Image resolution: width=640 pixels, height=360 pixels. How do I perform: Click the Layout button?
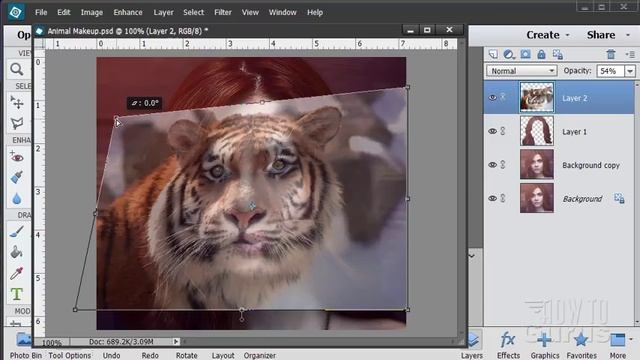(x=223, y=355)
